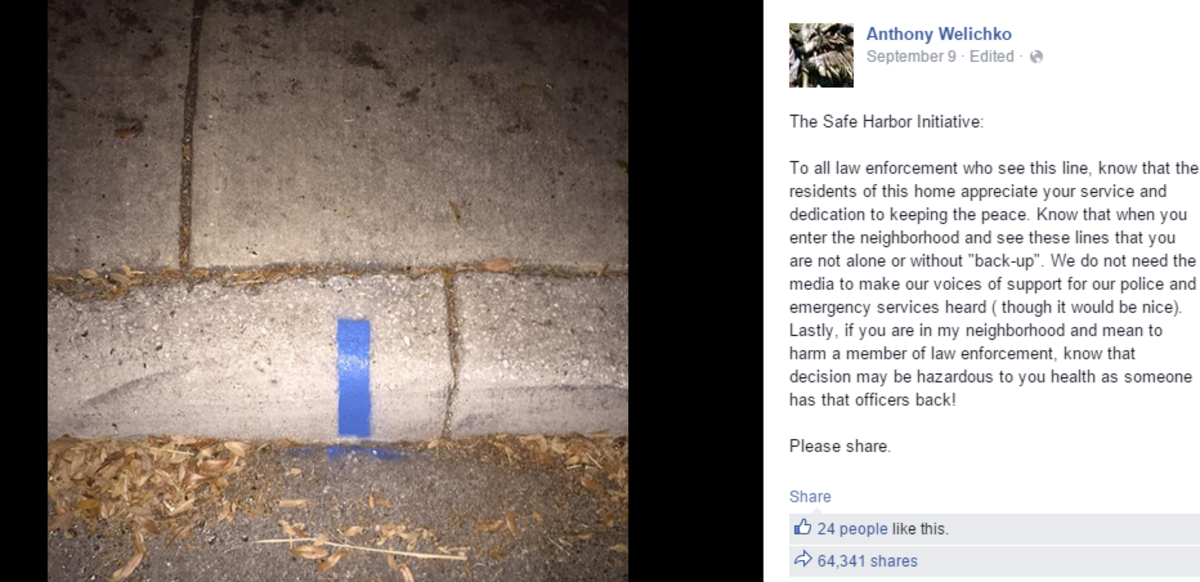Visit Anthony Welichko's profile name link
The width and height of the screenshot is (1200, 582).
coord(939,34)
